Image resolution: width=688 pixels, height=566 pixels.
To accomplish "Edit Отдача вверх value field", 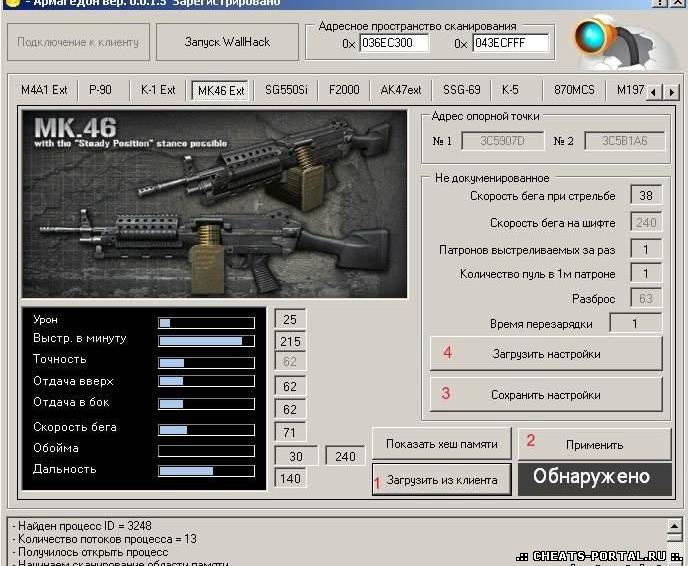I will tap(290, 386).
